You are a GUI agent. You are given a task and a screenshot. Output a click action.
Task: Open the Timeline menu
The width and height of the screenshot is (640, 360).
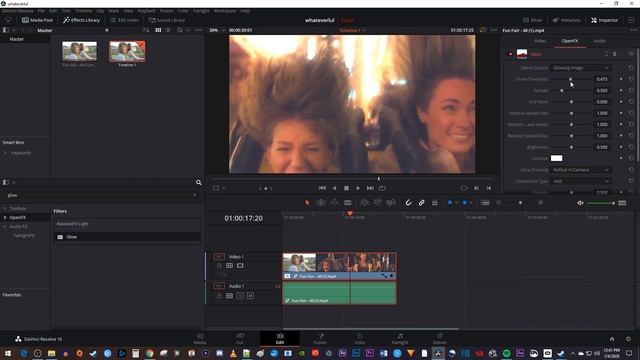coord(83,11)
